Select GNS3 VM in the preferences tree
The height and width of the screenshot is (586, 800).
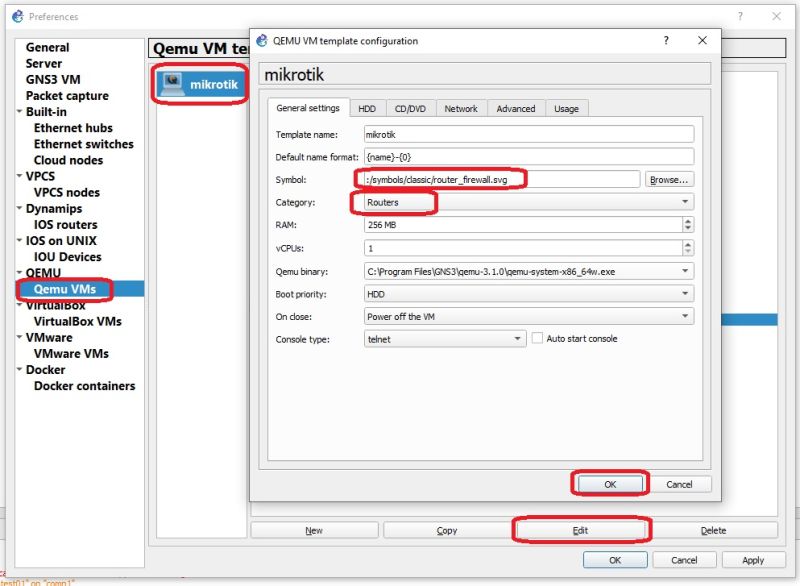click(x=53, y=79)
